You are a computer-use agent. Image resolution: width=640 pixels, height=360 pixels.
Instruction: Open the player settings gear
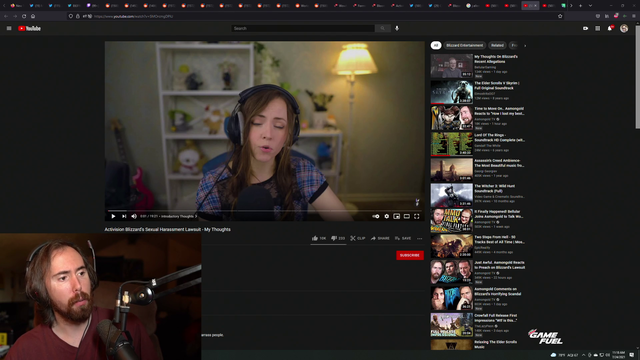[387, 216]
